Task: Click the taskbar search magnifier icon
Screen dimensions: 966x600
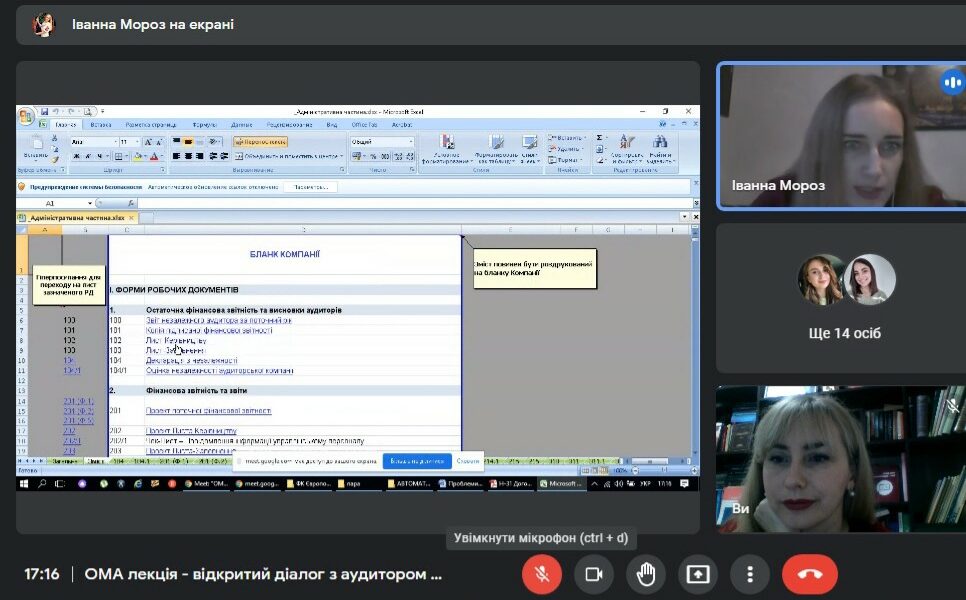Action: (42, 484)
